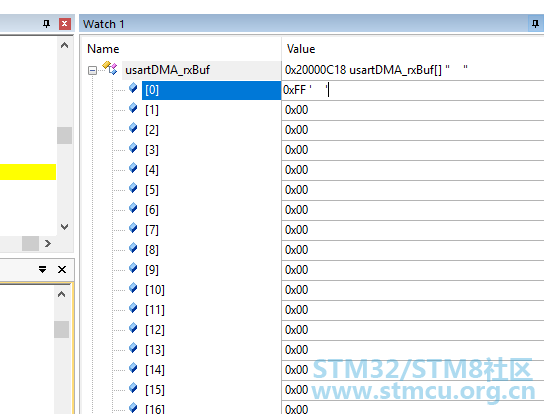Select the usartDMA_rxBuf watch name
The height and width of the screenshot is (414, 544).
[167, 70]
